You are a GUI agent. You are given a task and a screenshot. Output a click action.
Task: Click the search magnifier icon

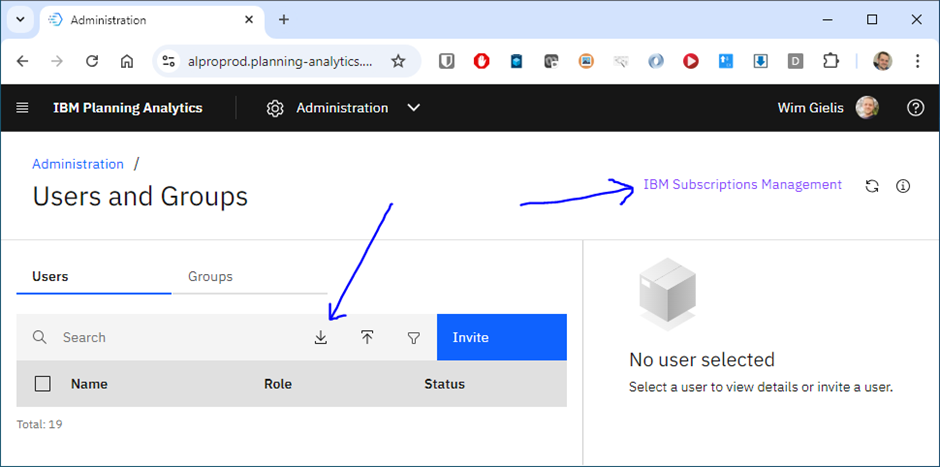pyautogui.click(x=40, y=337)
